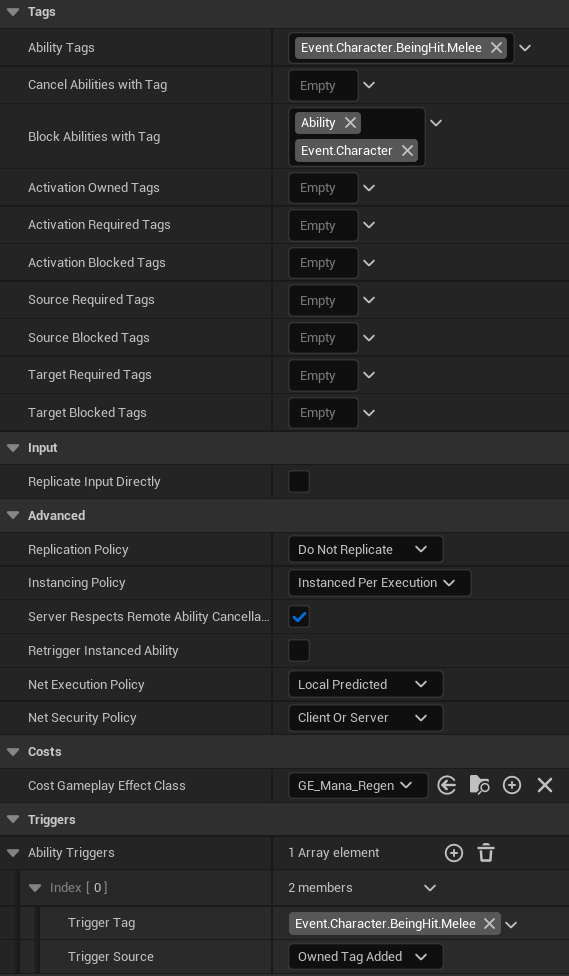The width and height of the screenshot is (569, 976).
Task: Open Cancel Abilities with Tag dropdown
Action: pos(369,85)
